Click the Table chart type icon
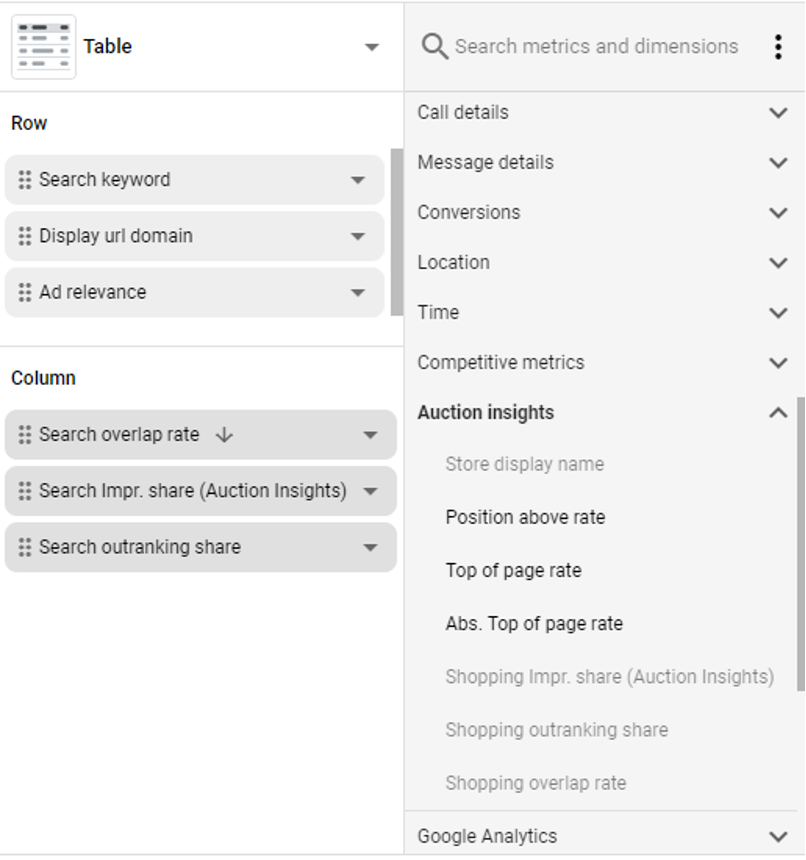806x860 pixels. point(43,46)
